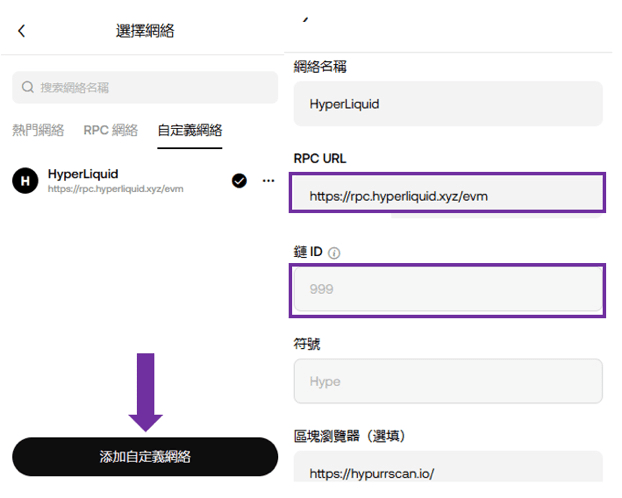
Task: Click the 符號 field showing Hype
Action: 448,381
